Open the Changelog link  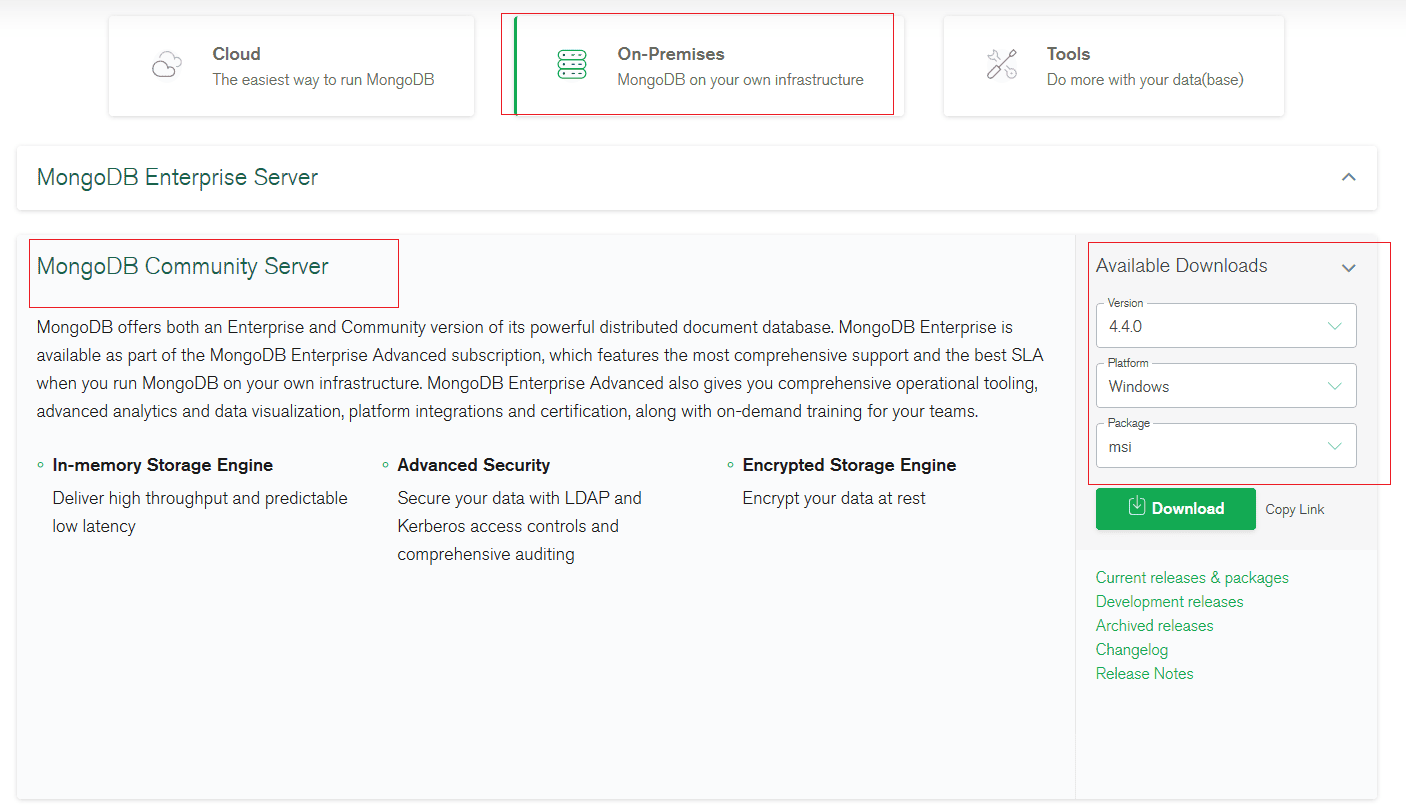(x=1131, y=650)
